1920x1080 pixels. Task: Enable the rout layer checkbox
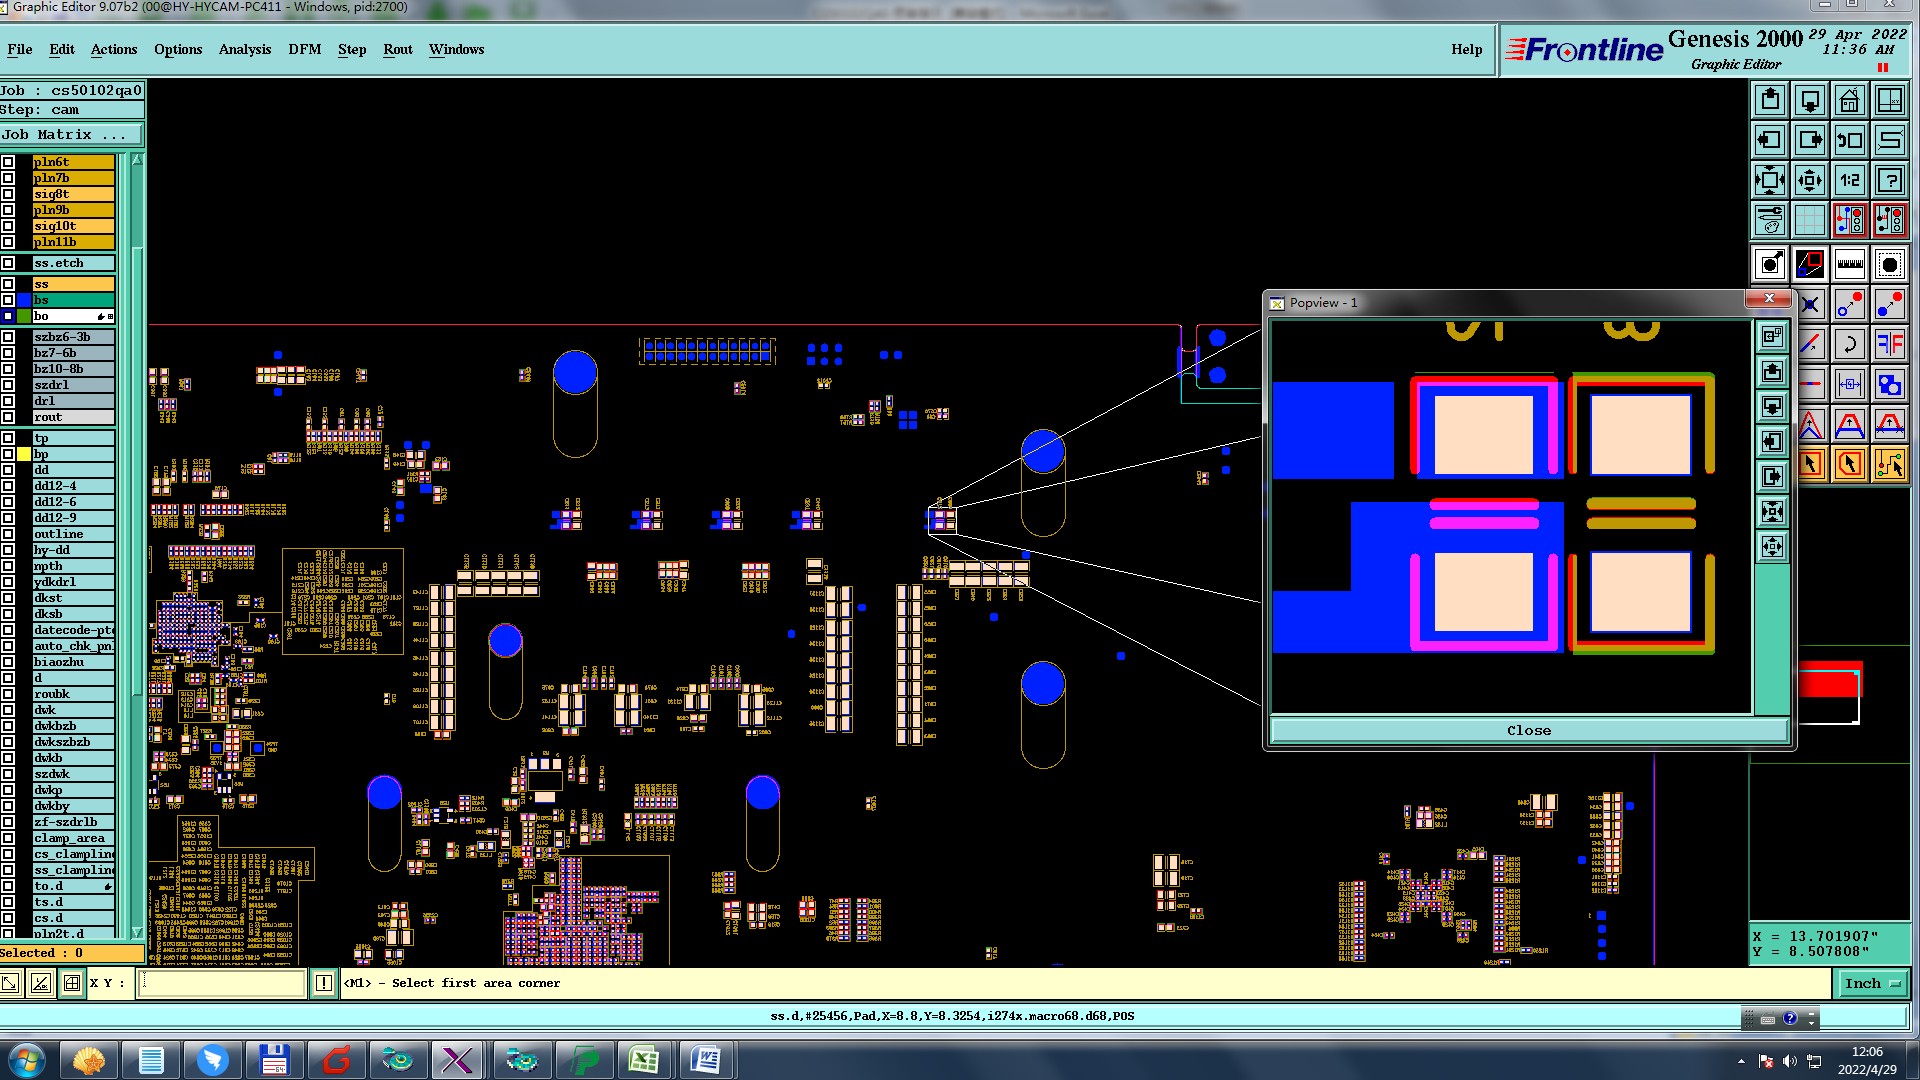click(x=8, y=417)
